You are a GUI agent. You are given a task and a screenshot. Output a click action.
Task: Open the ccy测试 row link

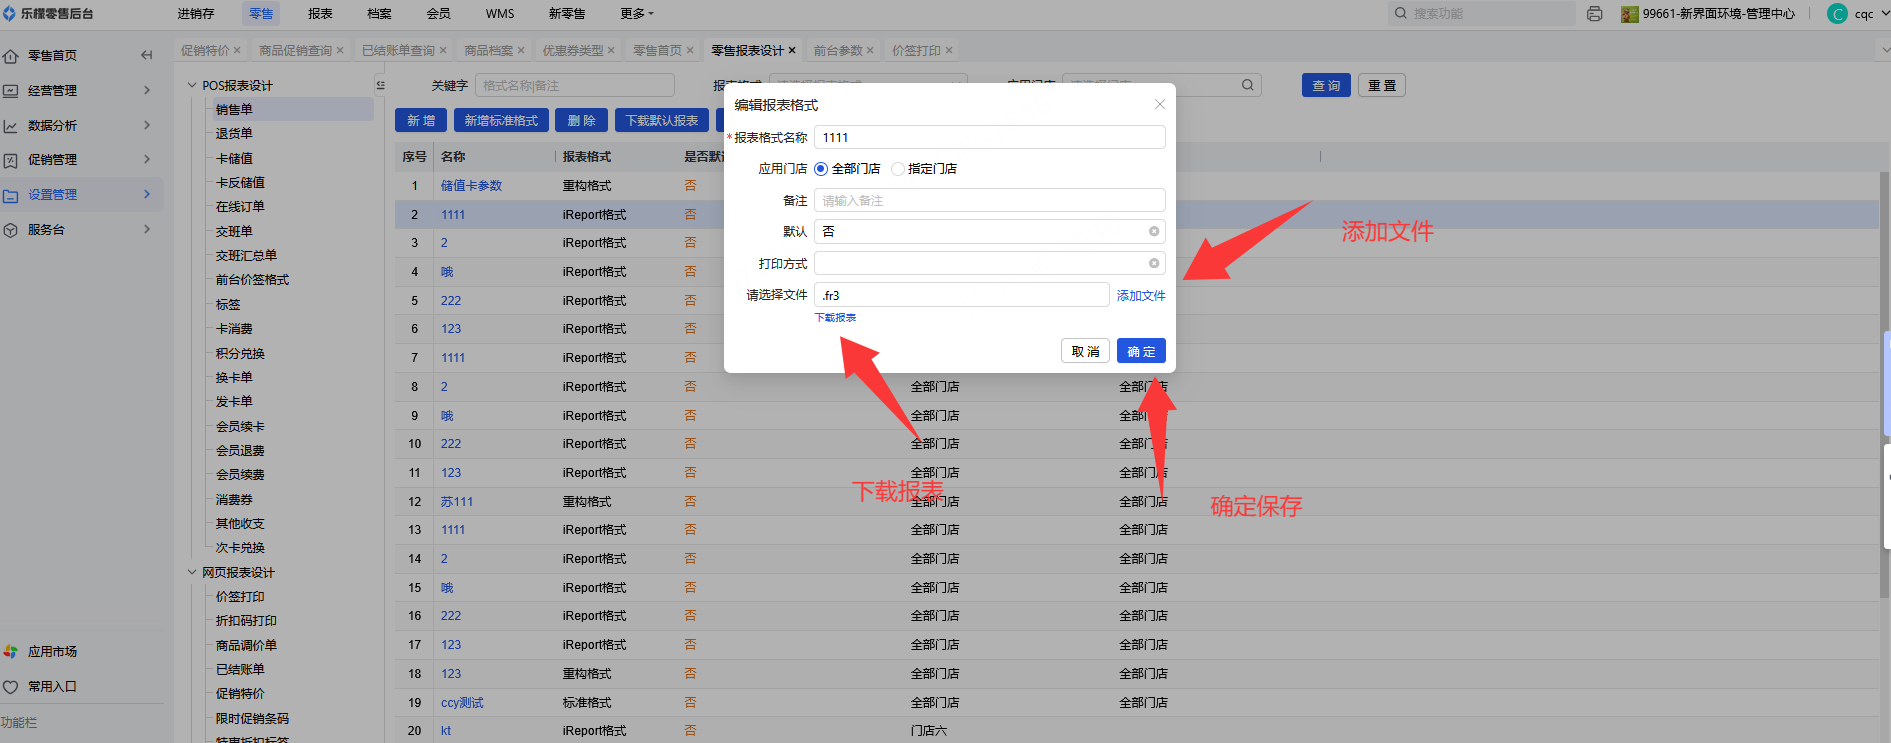coord(462,703)
